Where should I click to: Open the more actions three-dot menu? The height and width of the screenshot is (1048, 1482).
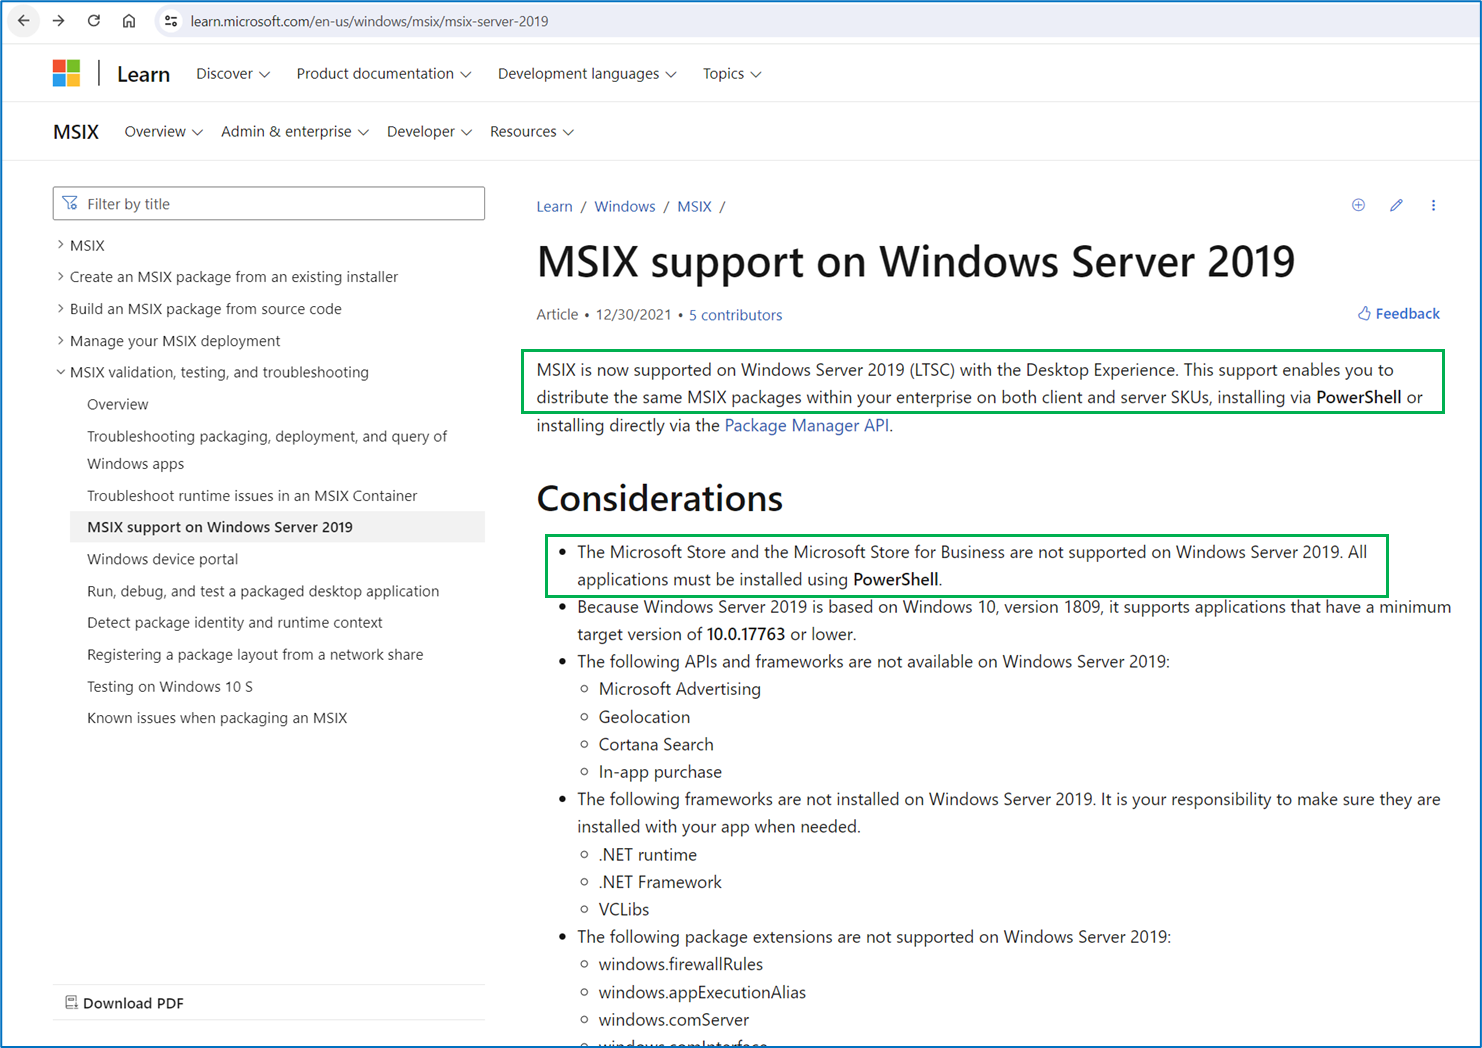click(1433, 205)
